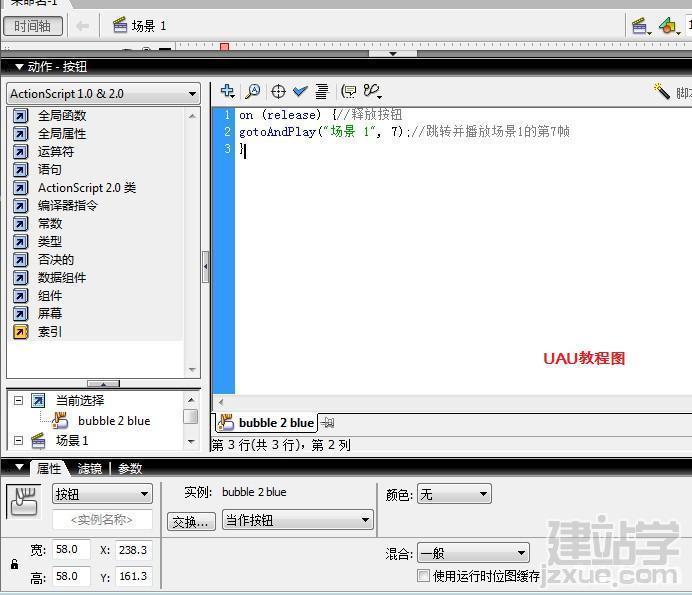Screen dimensions: 692x595
Task: Click the toolbox list scroll down arrow
Action: 192,369
